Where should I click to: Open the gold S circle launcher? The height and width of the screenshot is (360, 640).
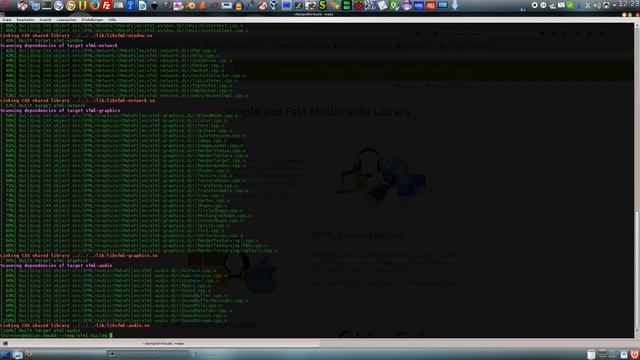point(71,5)
